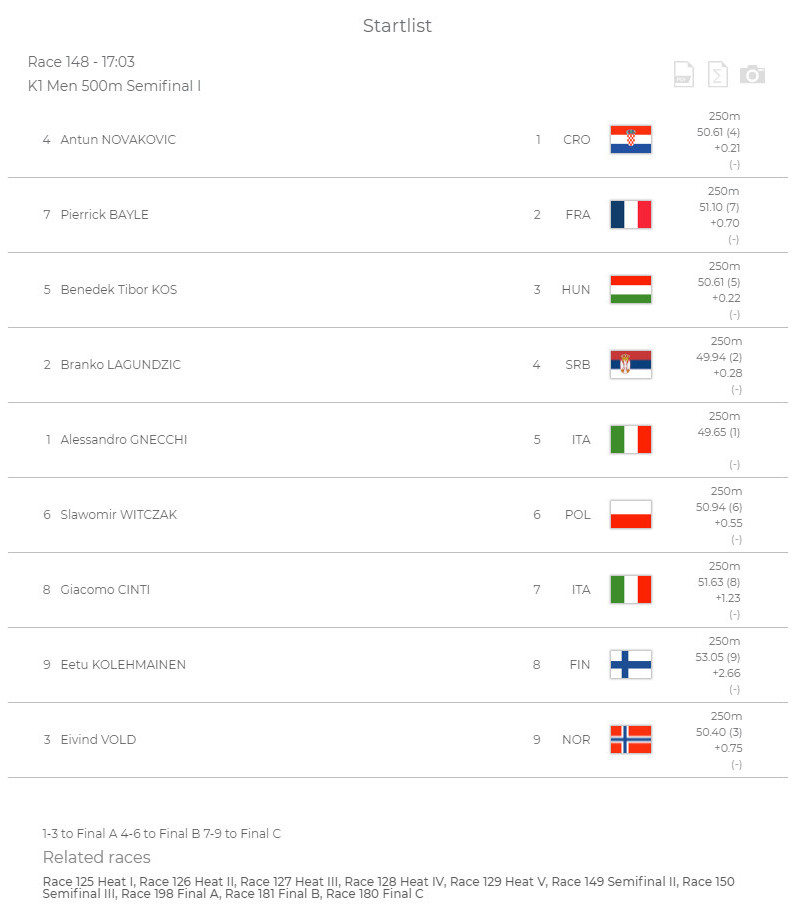Open the photo finish camera icon
This screenshot has height=919, width=793.
point(752,74)
